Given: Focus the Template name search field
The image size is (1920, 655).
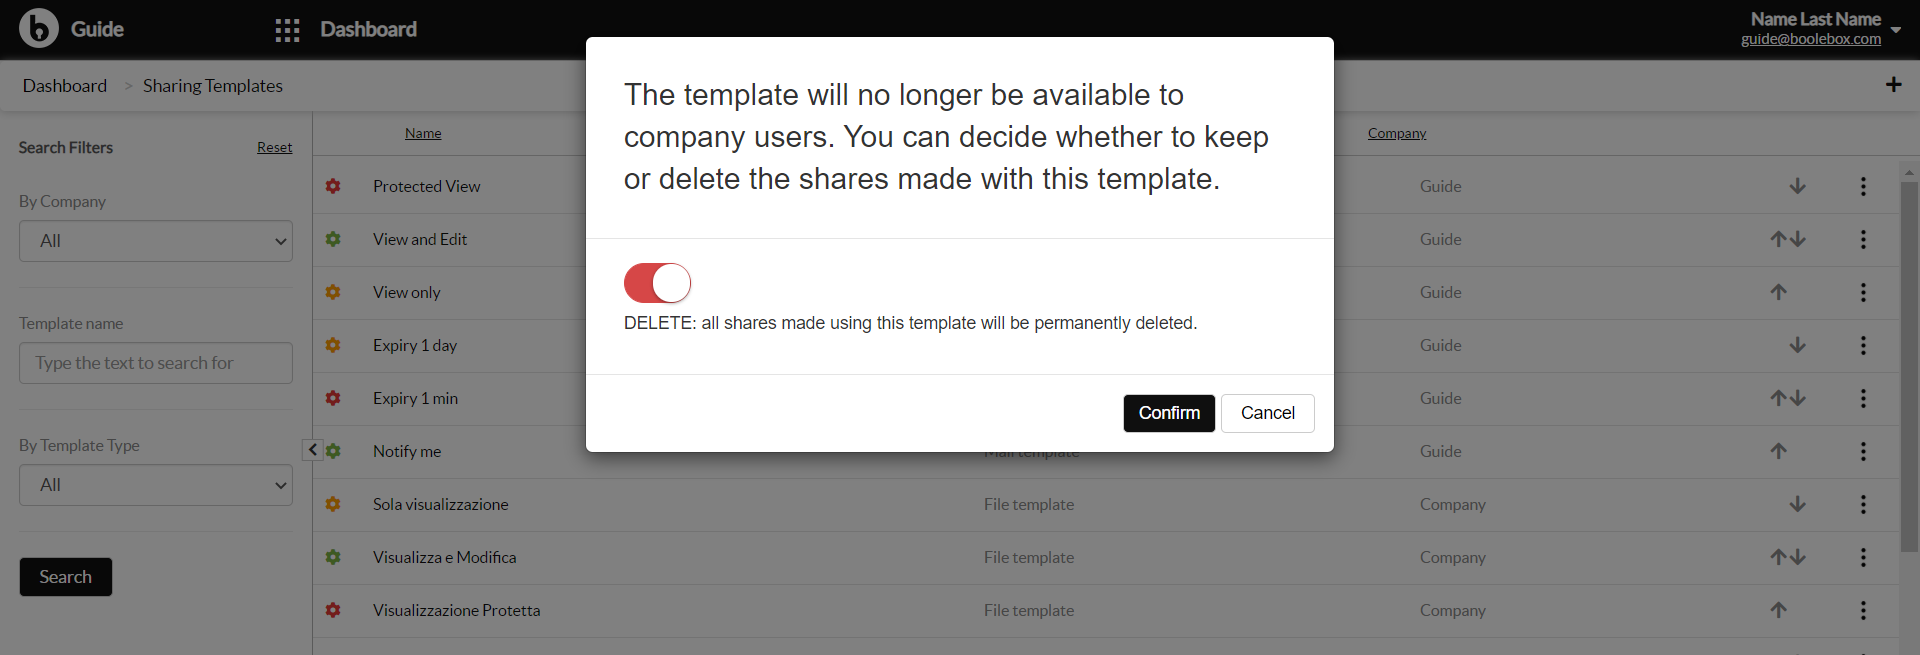Looking at the screenshot, I should 156,363.
